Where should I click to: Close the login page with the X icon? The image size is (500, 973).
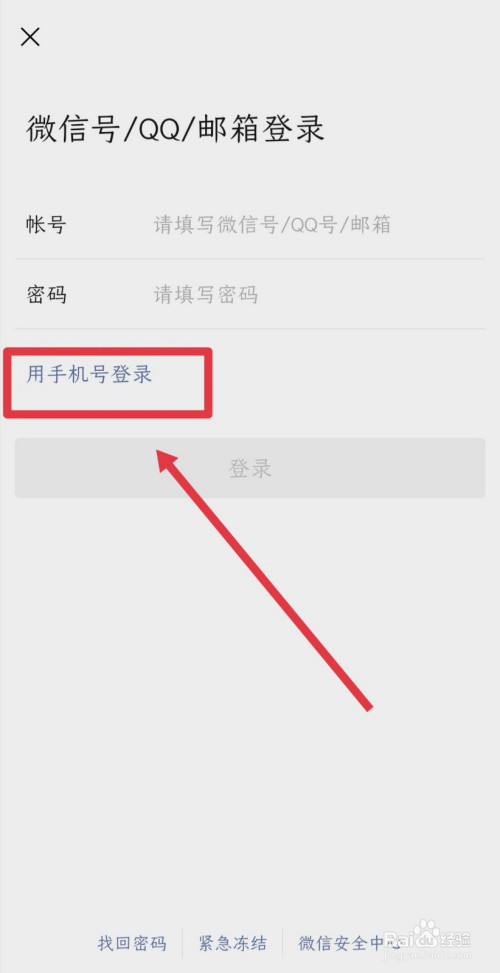(x=30, y=37)
